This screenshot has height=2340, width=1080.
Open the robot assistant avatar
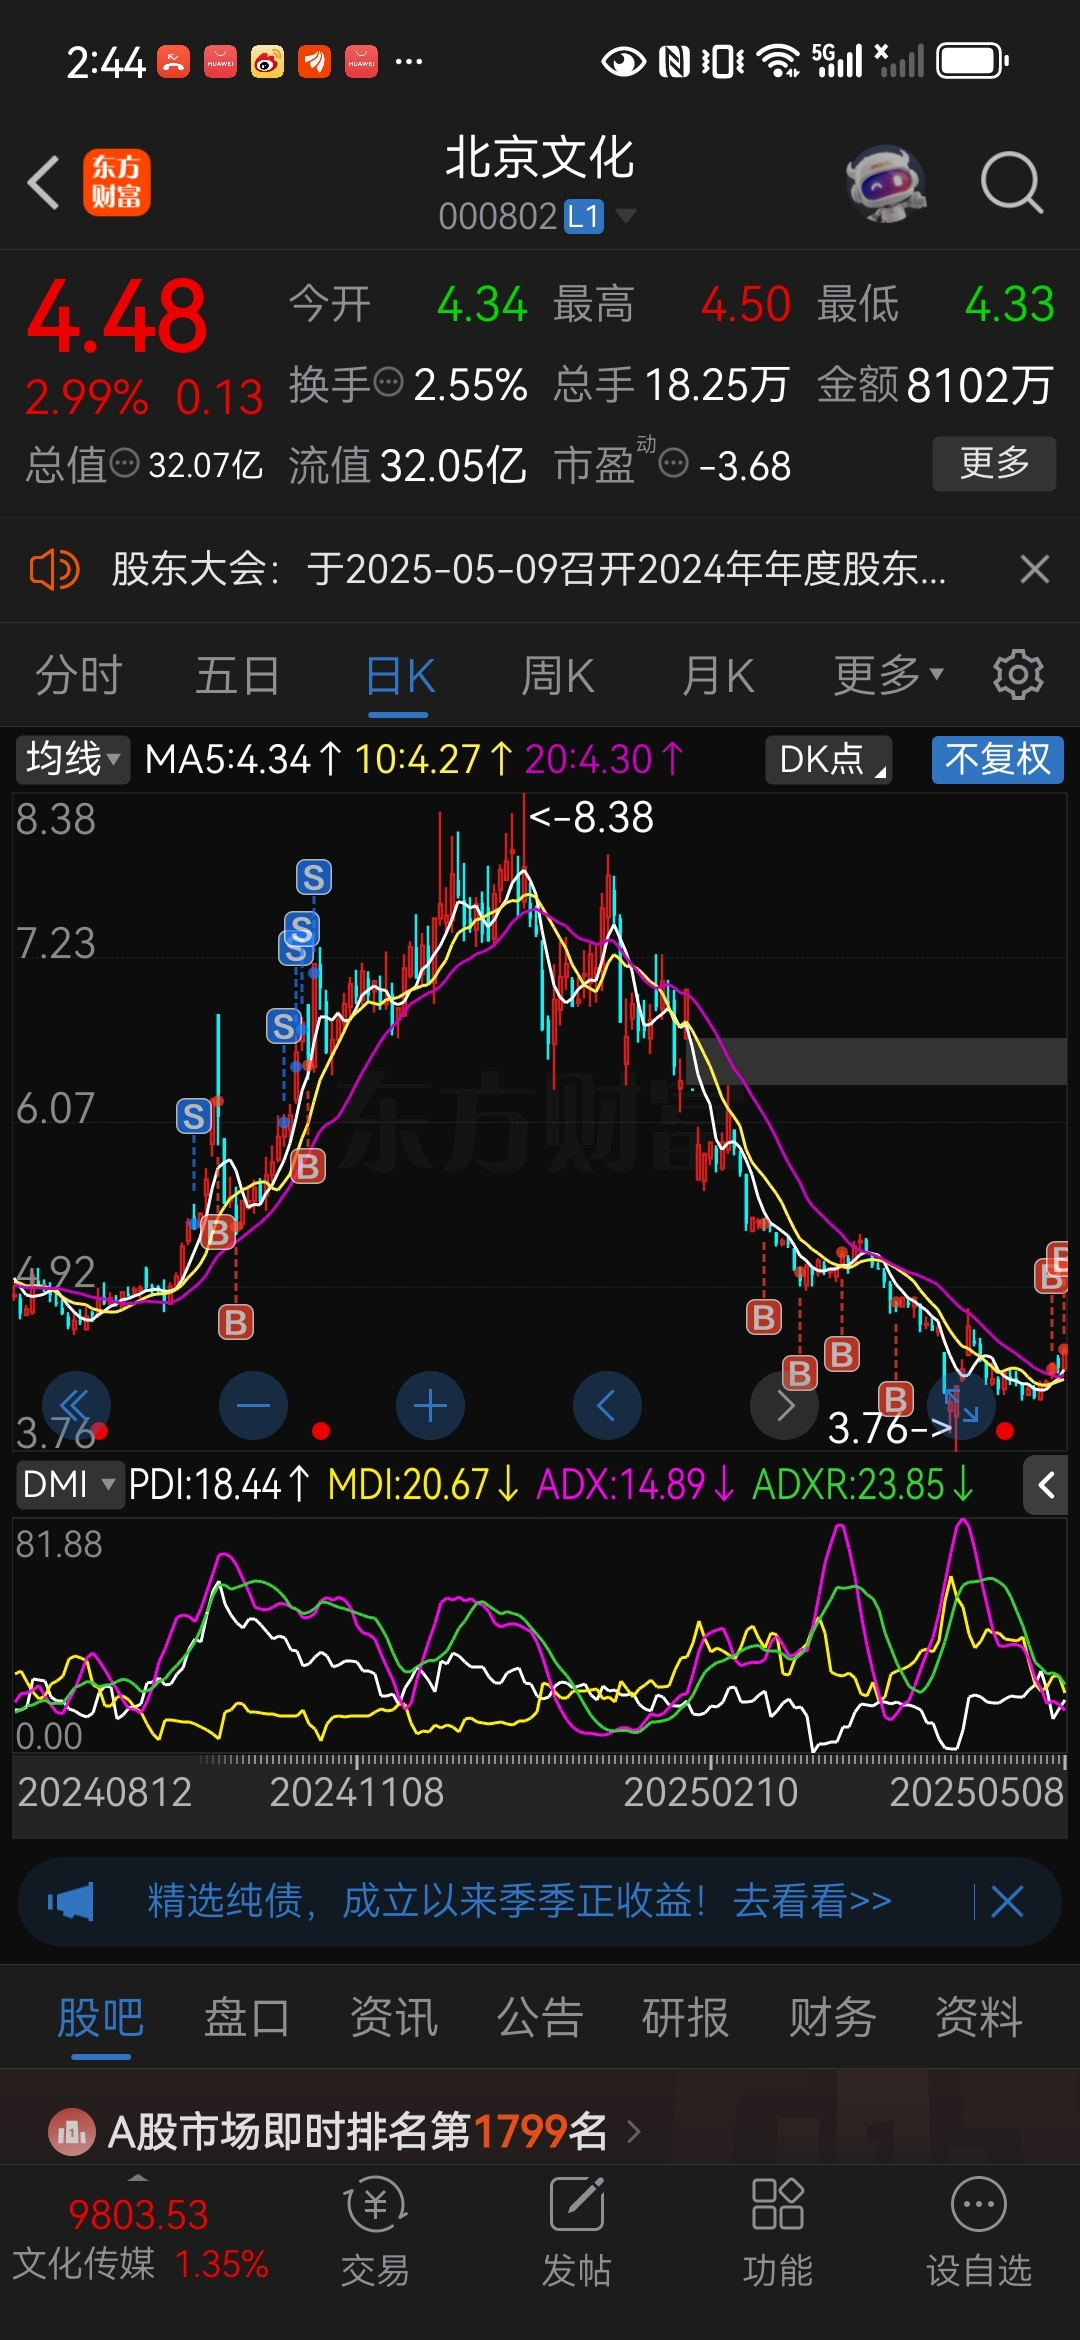click(x=886, y=183)
